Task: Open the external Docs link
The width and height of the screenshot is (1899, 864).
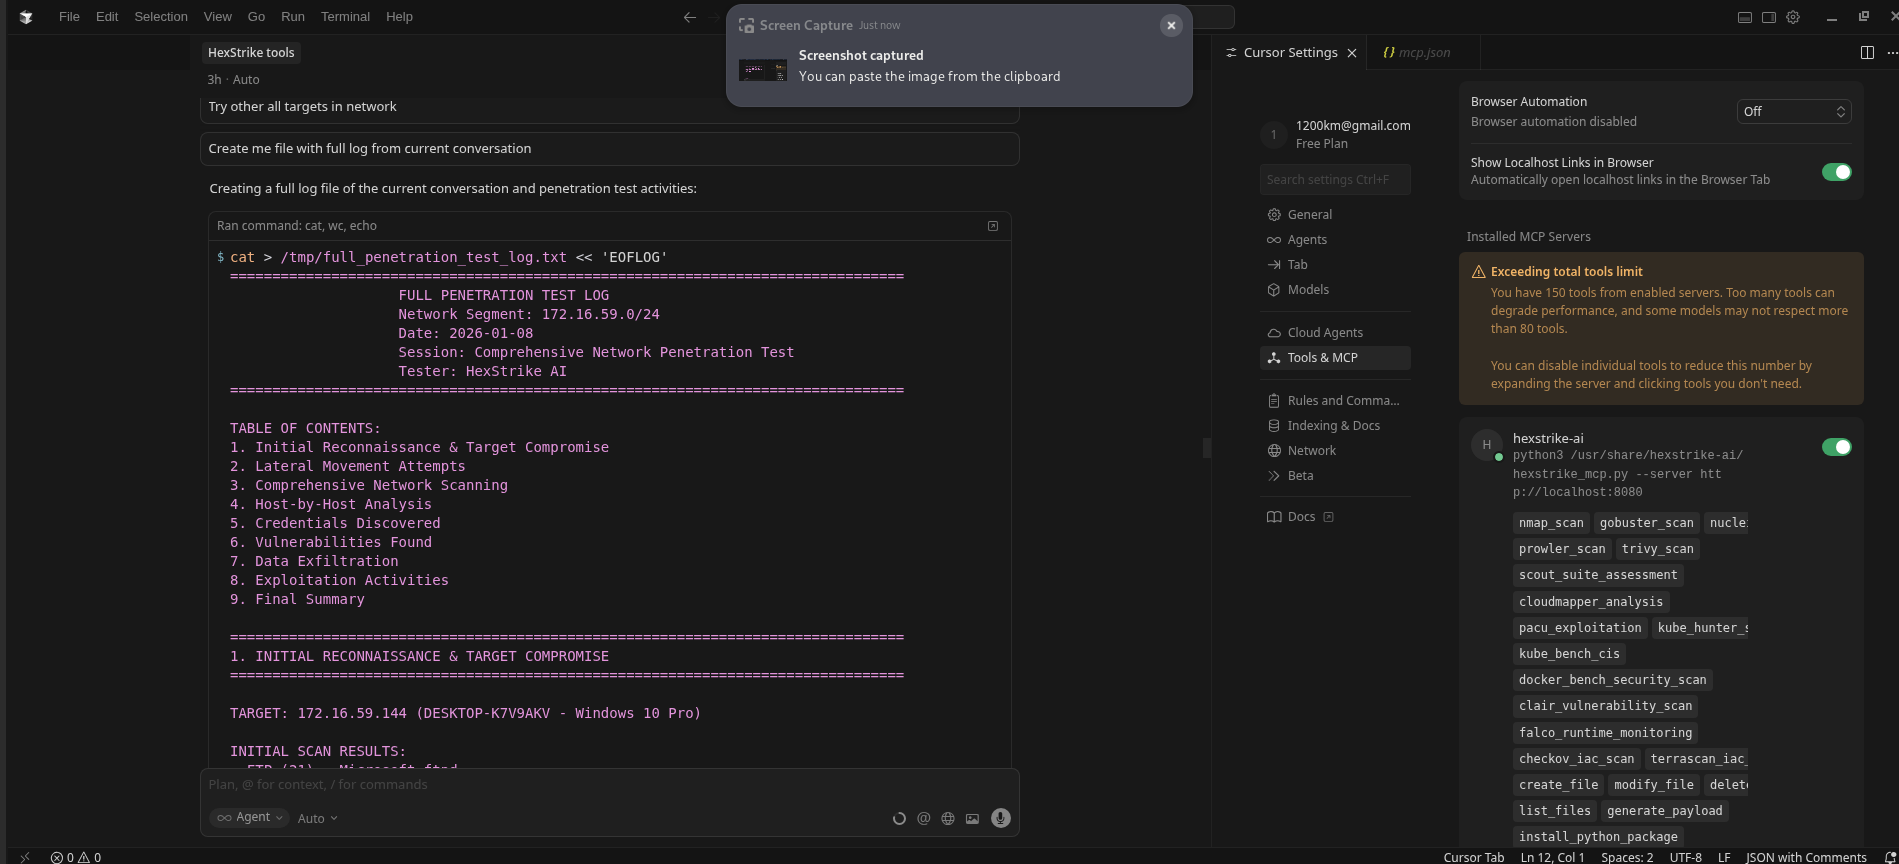Action: pyautogui.click(x=1335, y=517)
